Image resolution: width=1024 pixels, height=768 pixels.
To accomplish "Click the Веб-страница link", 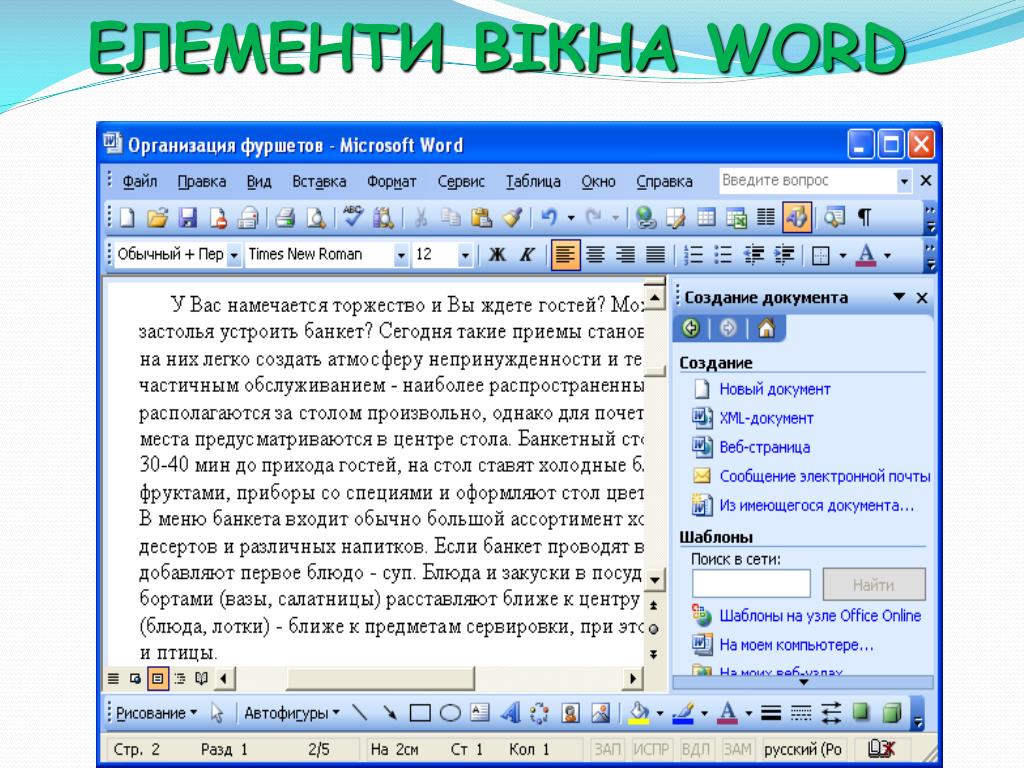I will pyautogui.click(x=765, y=447).
